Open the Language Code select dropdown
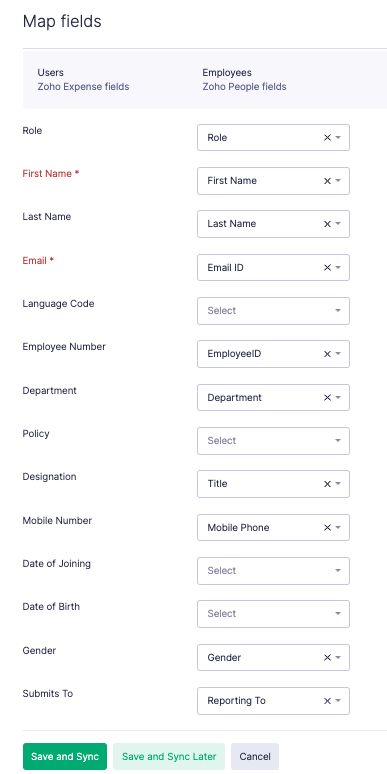Screen dimensions: 387x774 click(273, 311)
